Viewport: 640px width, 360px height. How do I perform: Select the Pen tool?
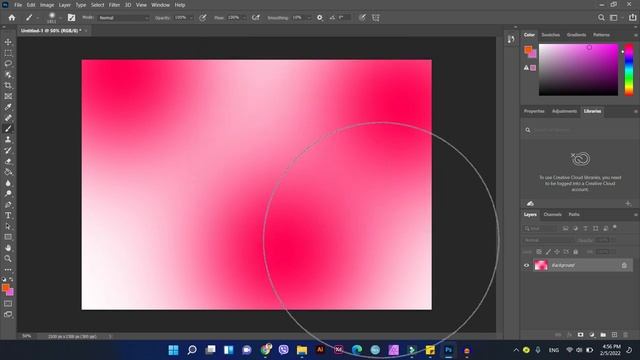8,204
